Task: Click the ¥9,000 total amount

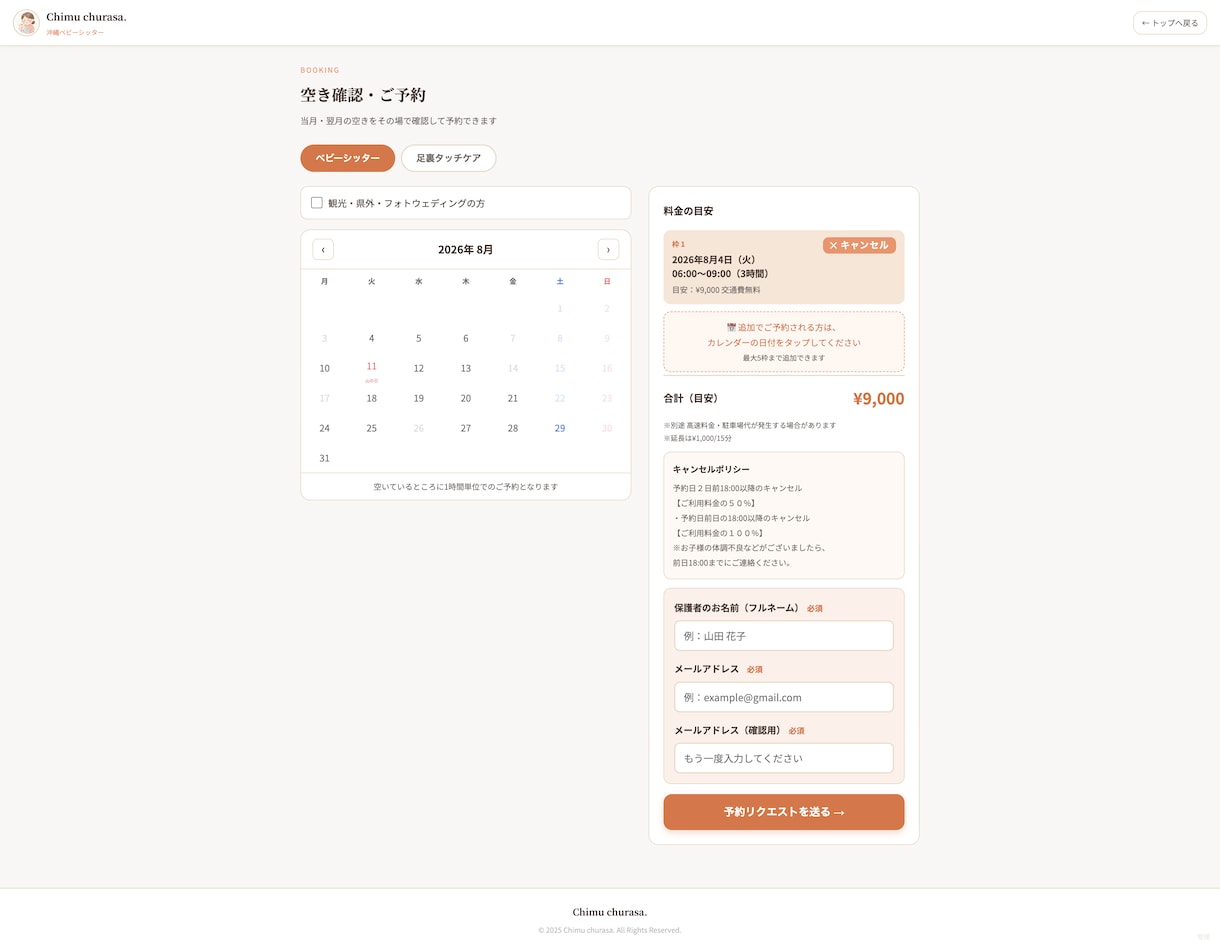Action: 878,399
